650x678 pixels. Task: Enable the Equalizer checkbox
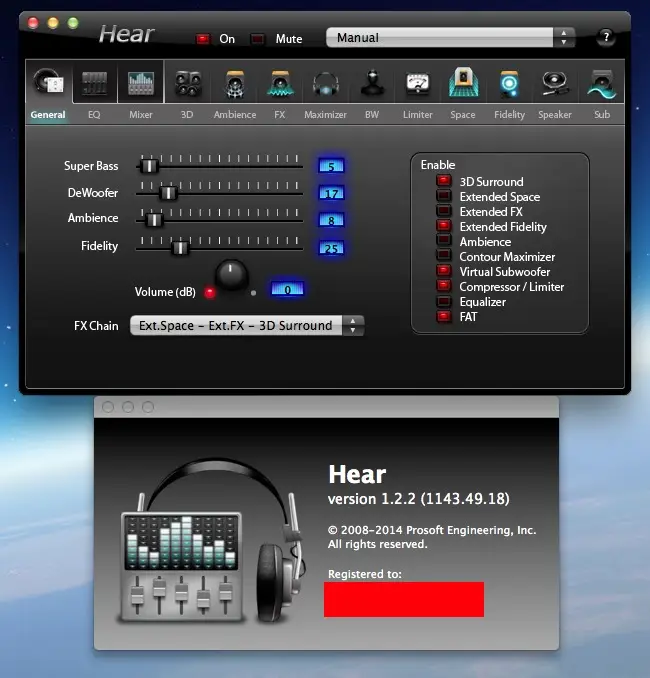[x=444, y=301]
